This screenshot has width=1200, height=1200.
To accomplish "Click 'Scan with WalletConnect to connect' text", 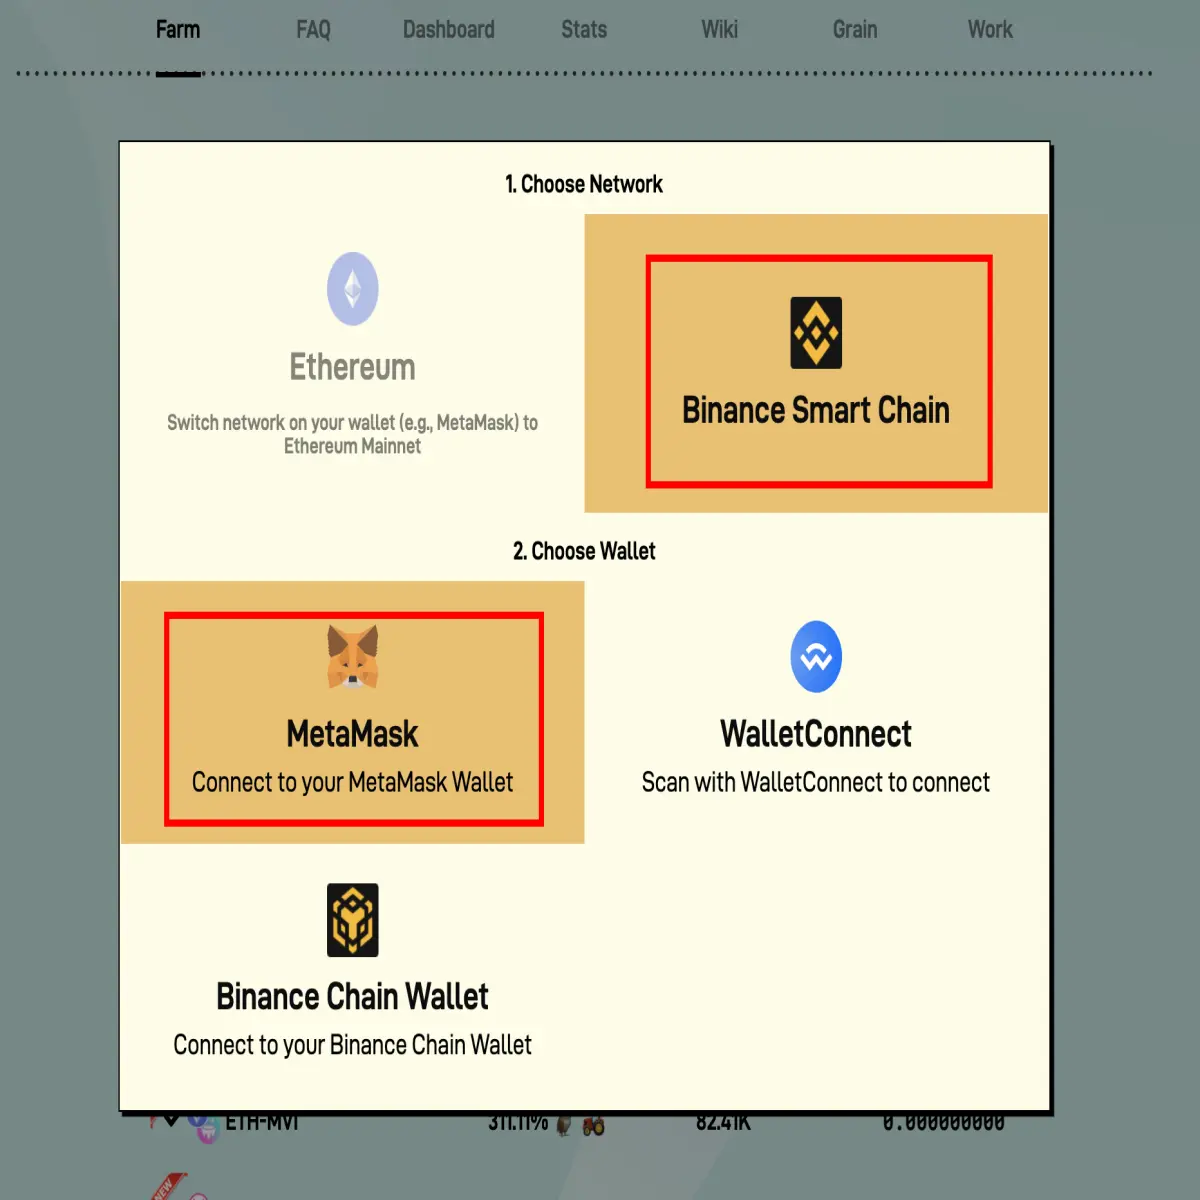I will click(816, 782).
